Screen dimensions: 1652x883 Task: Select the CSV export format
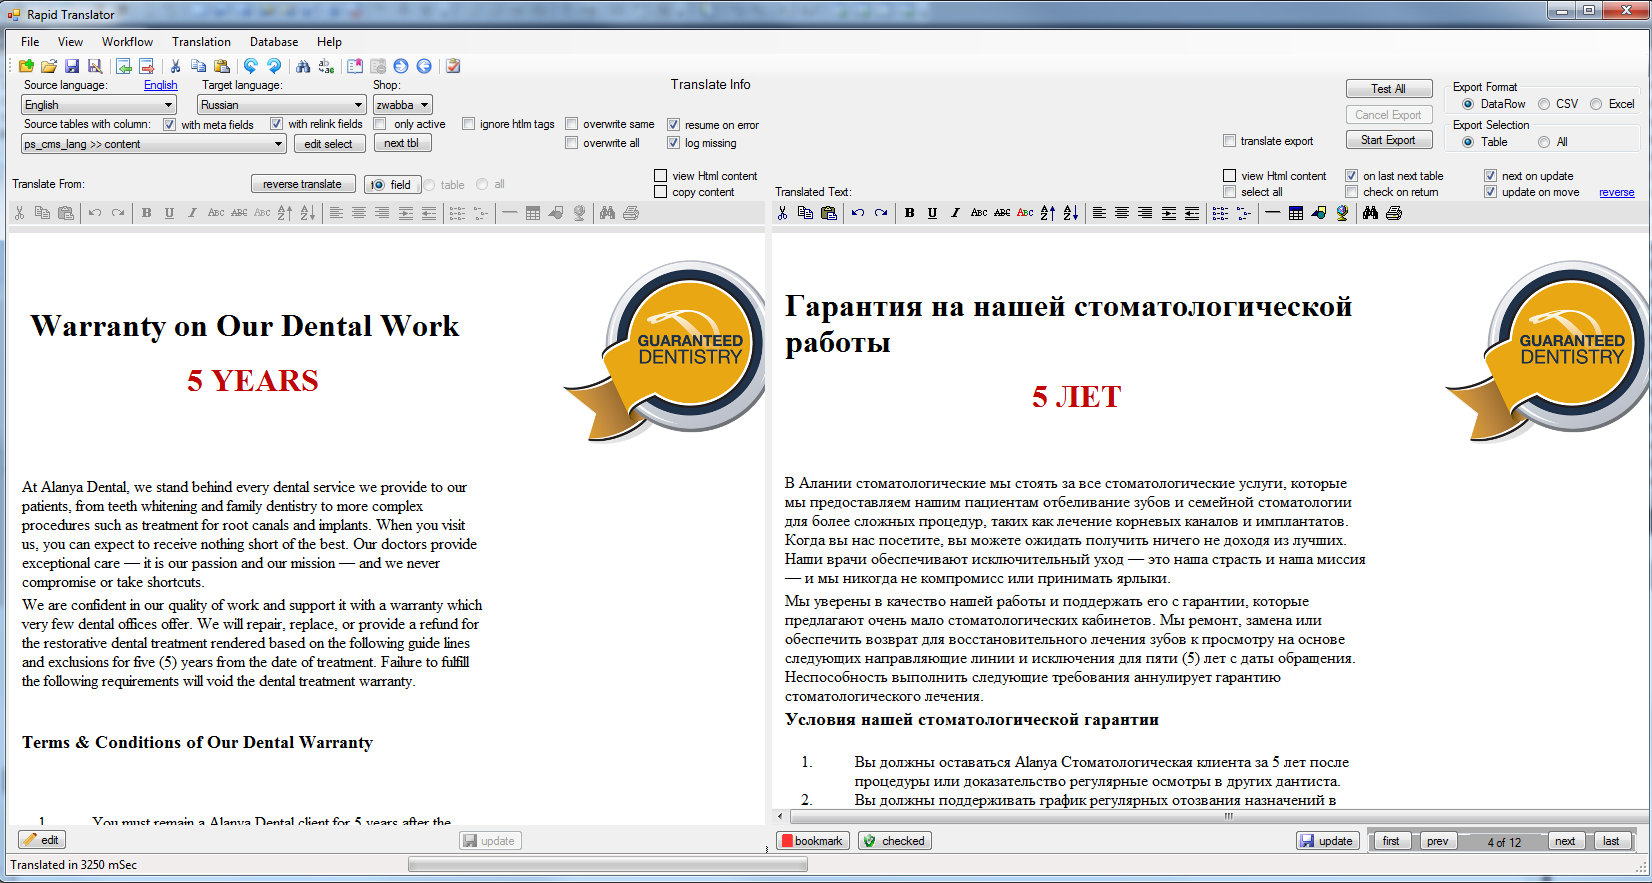pyautogui.click(x=1544, y=104)
